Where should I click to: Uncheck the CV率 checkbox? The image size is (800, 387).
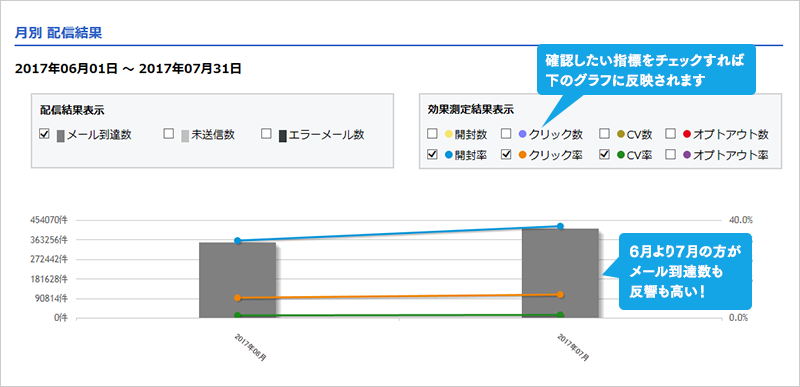click(x=604, y=154)
